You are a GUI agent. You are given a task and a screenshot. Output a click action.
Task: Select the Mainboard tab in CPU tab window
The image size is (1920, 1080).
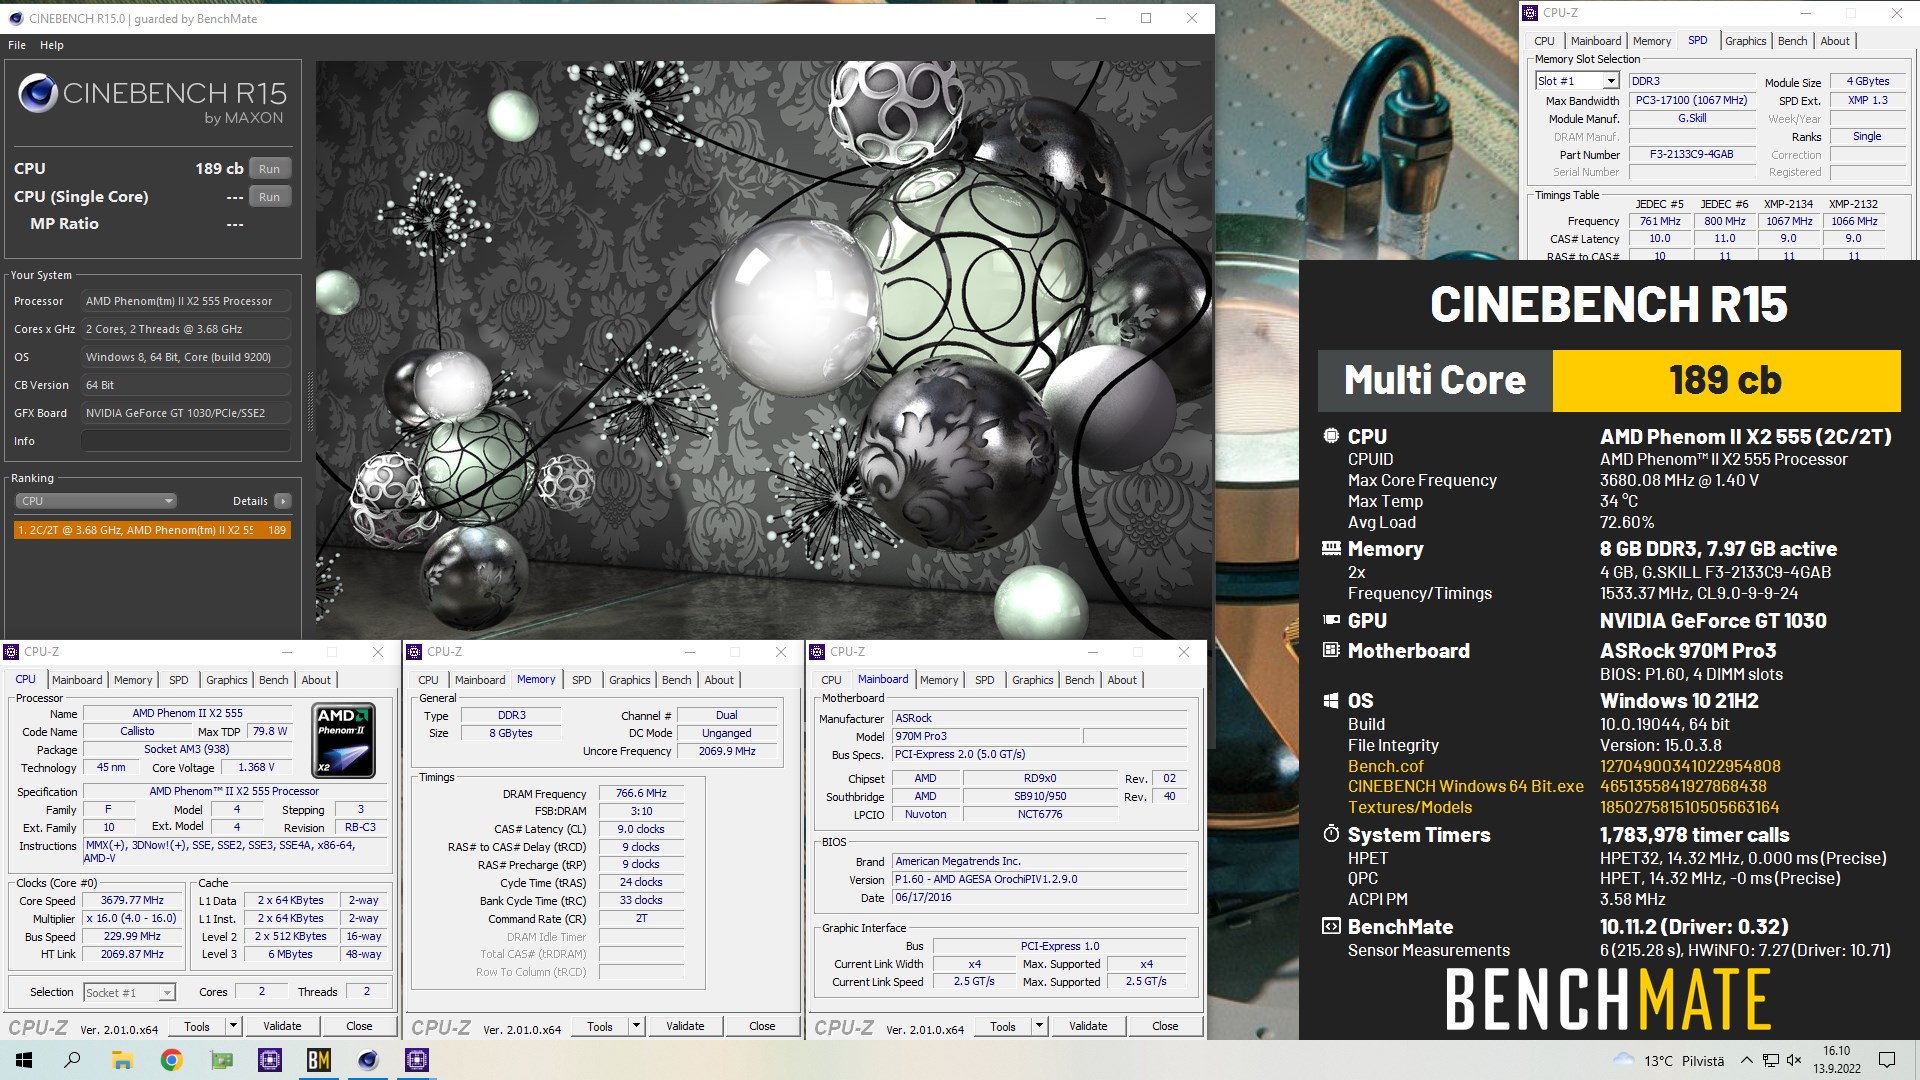[x=77, y=680]
